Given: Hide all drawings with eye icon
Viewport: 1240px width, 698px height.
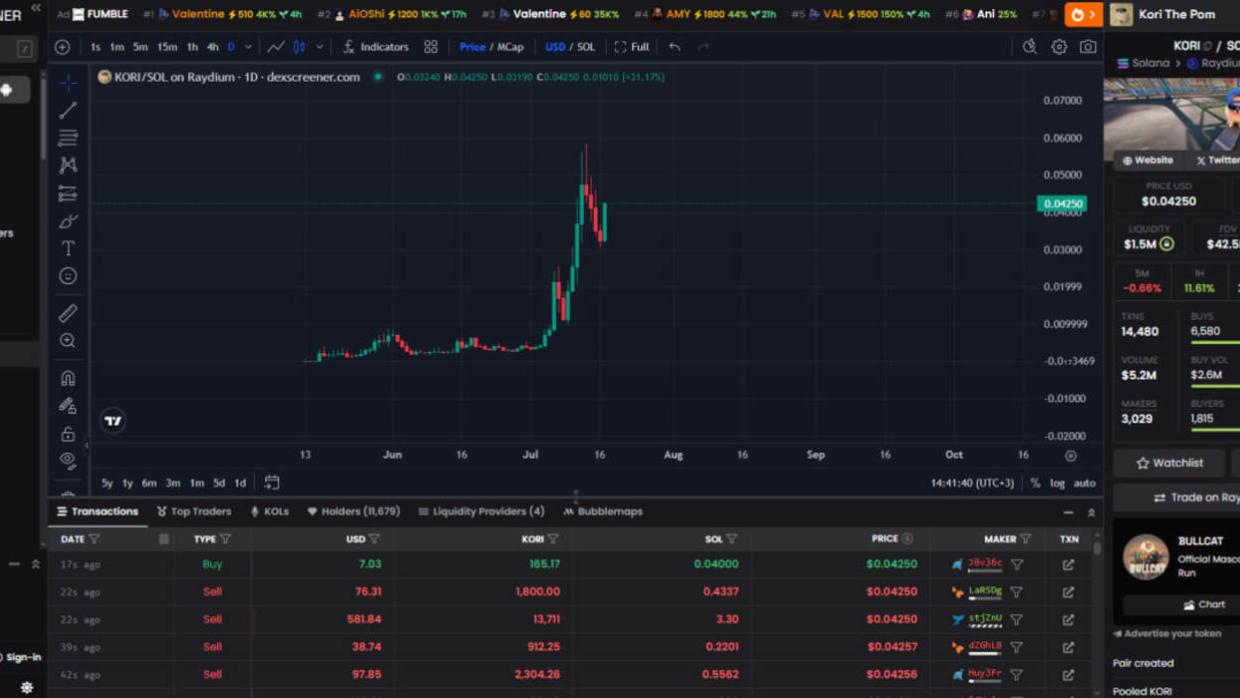Looking at the screenshot, I should pyautogui.click(x=68, y=461).
